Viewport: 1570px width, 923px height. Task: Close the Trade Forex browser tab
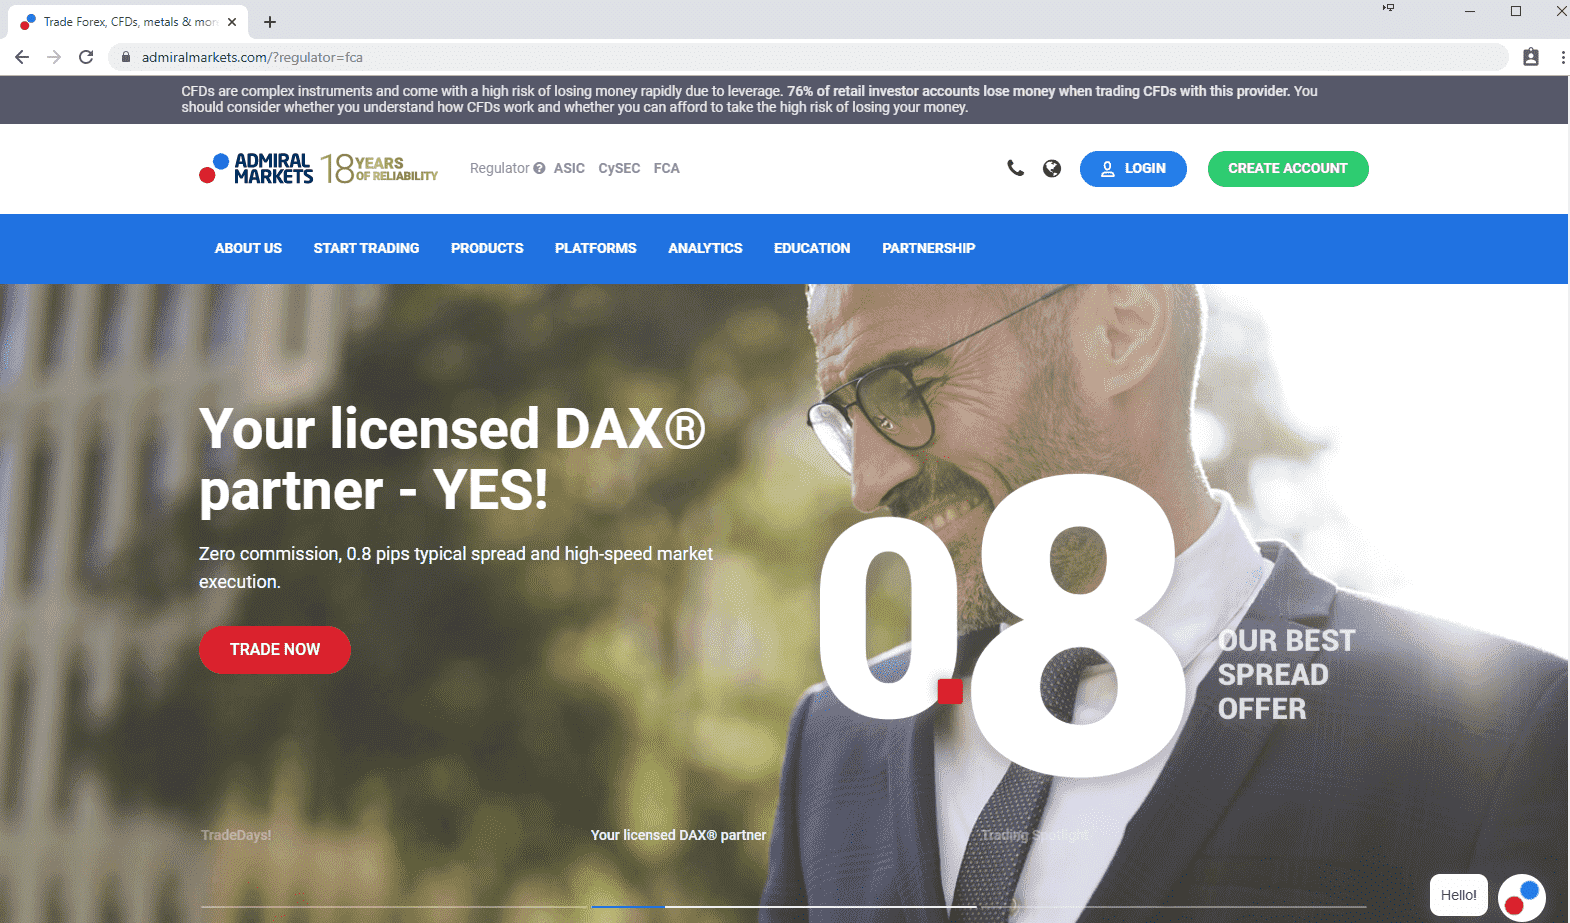pos(232,22)
